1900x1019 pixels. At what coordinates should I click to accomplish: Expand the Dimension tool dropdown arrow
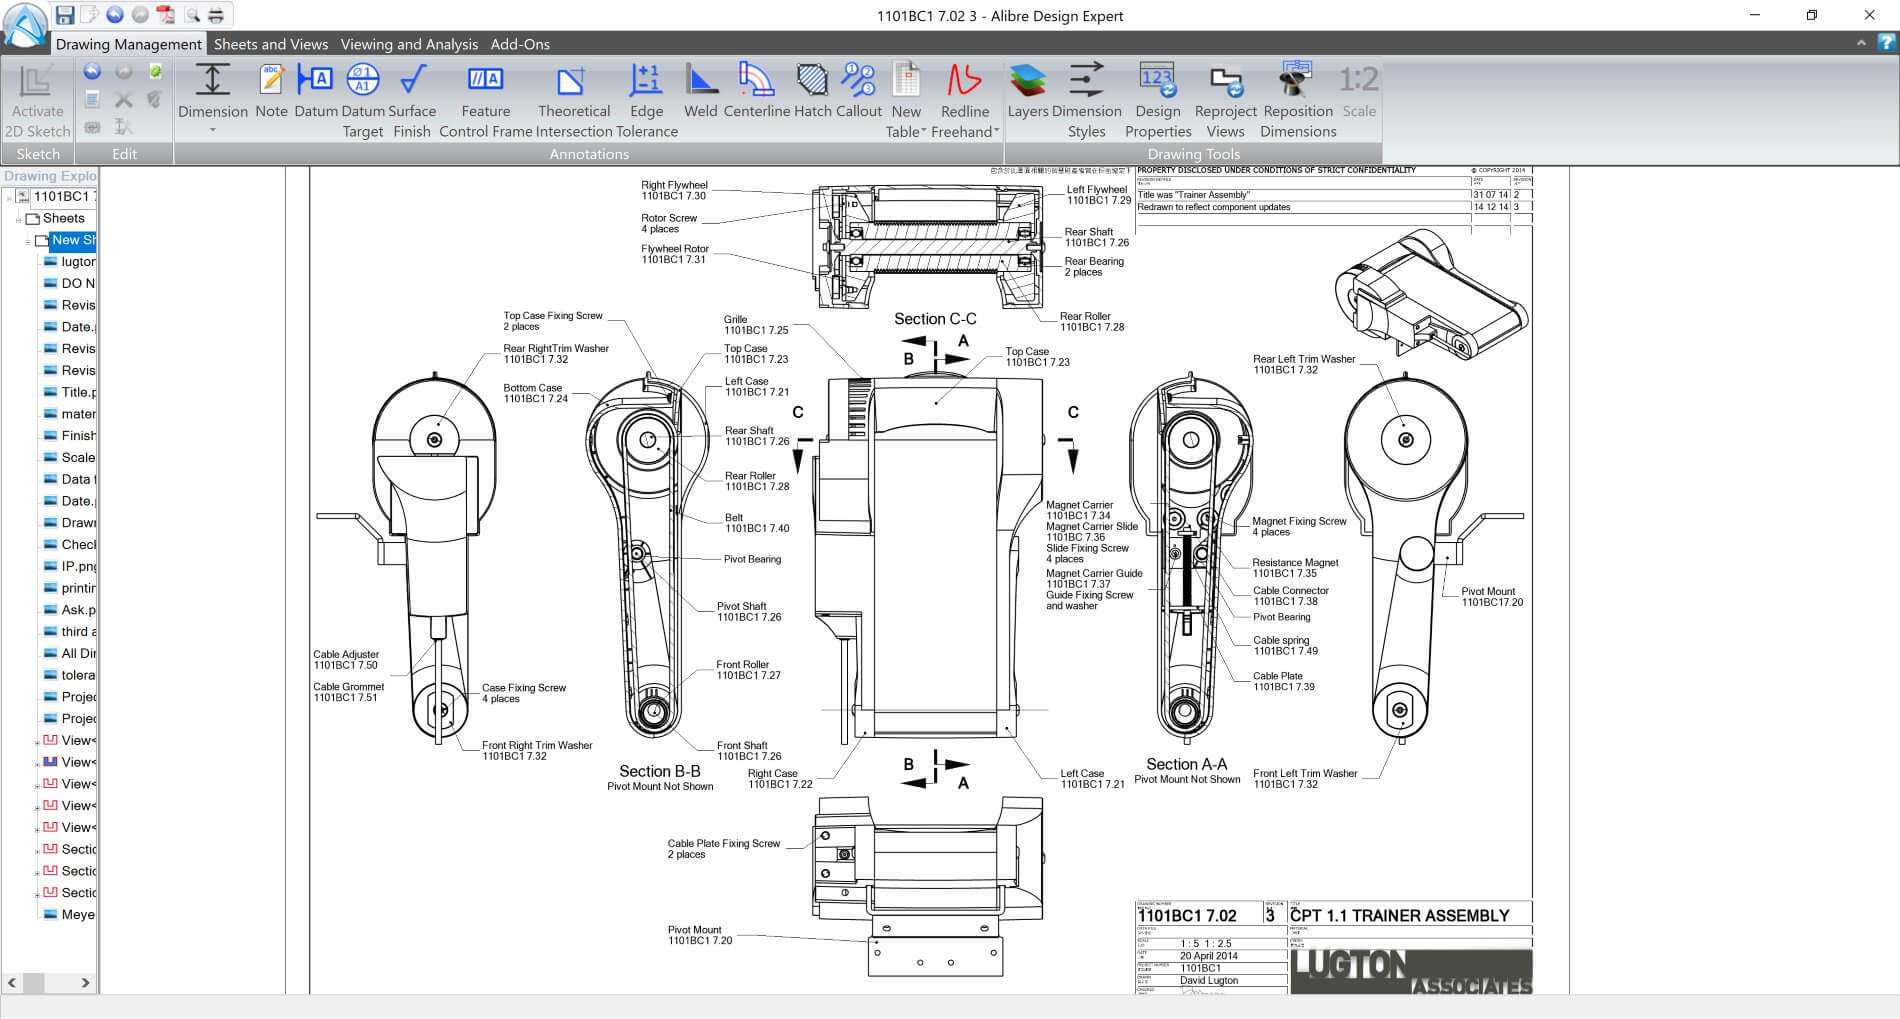pyautogui.click(x=213, y=130)
